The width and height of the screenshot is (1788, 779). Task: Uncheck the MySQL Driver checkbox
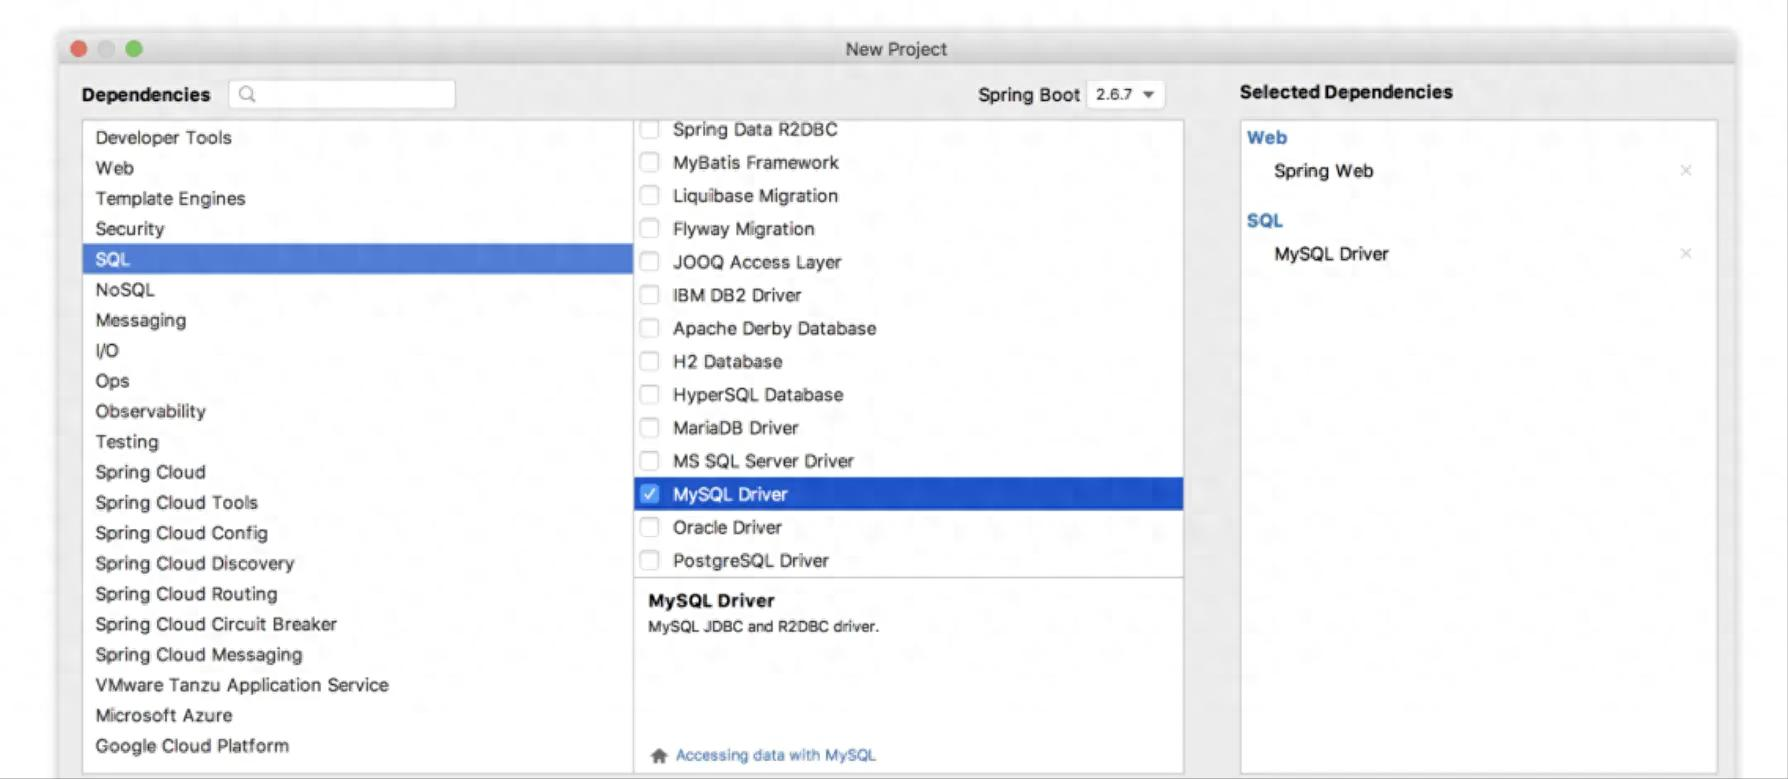tap(650, 494)
